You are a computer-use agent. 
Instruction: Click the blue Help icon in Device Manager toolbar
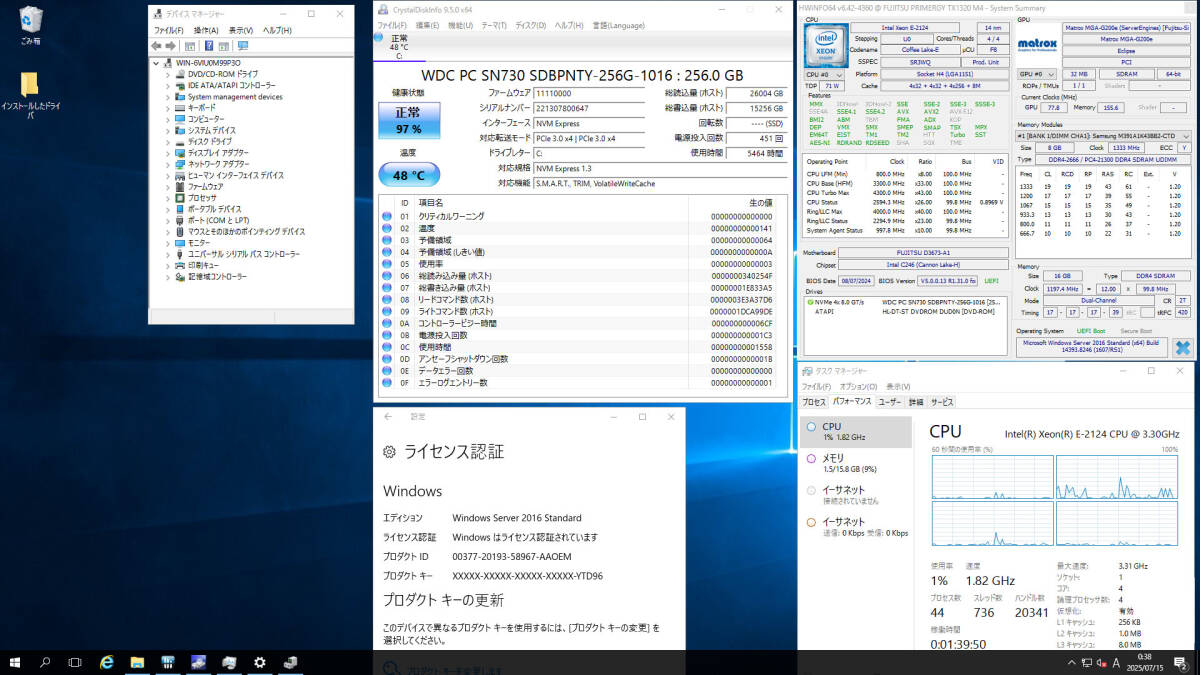click(209, 46)
